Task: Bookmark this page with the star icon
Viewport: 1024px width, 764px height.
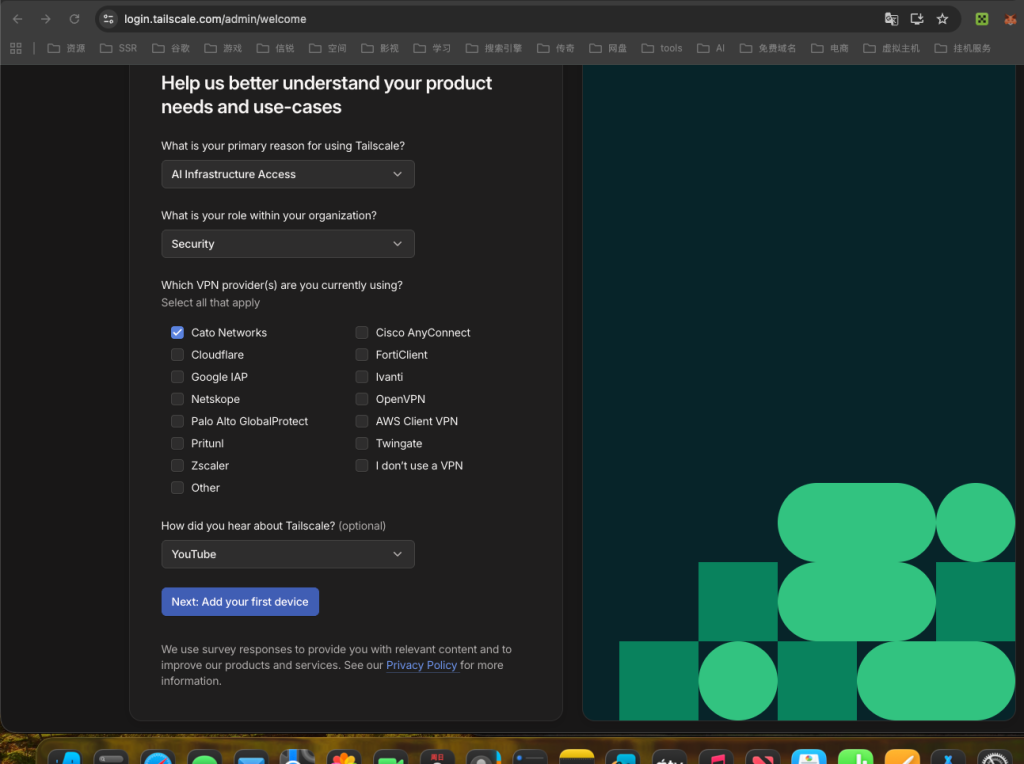Action: (x=942, y=19)
